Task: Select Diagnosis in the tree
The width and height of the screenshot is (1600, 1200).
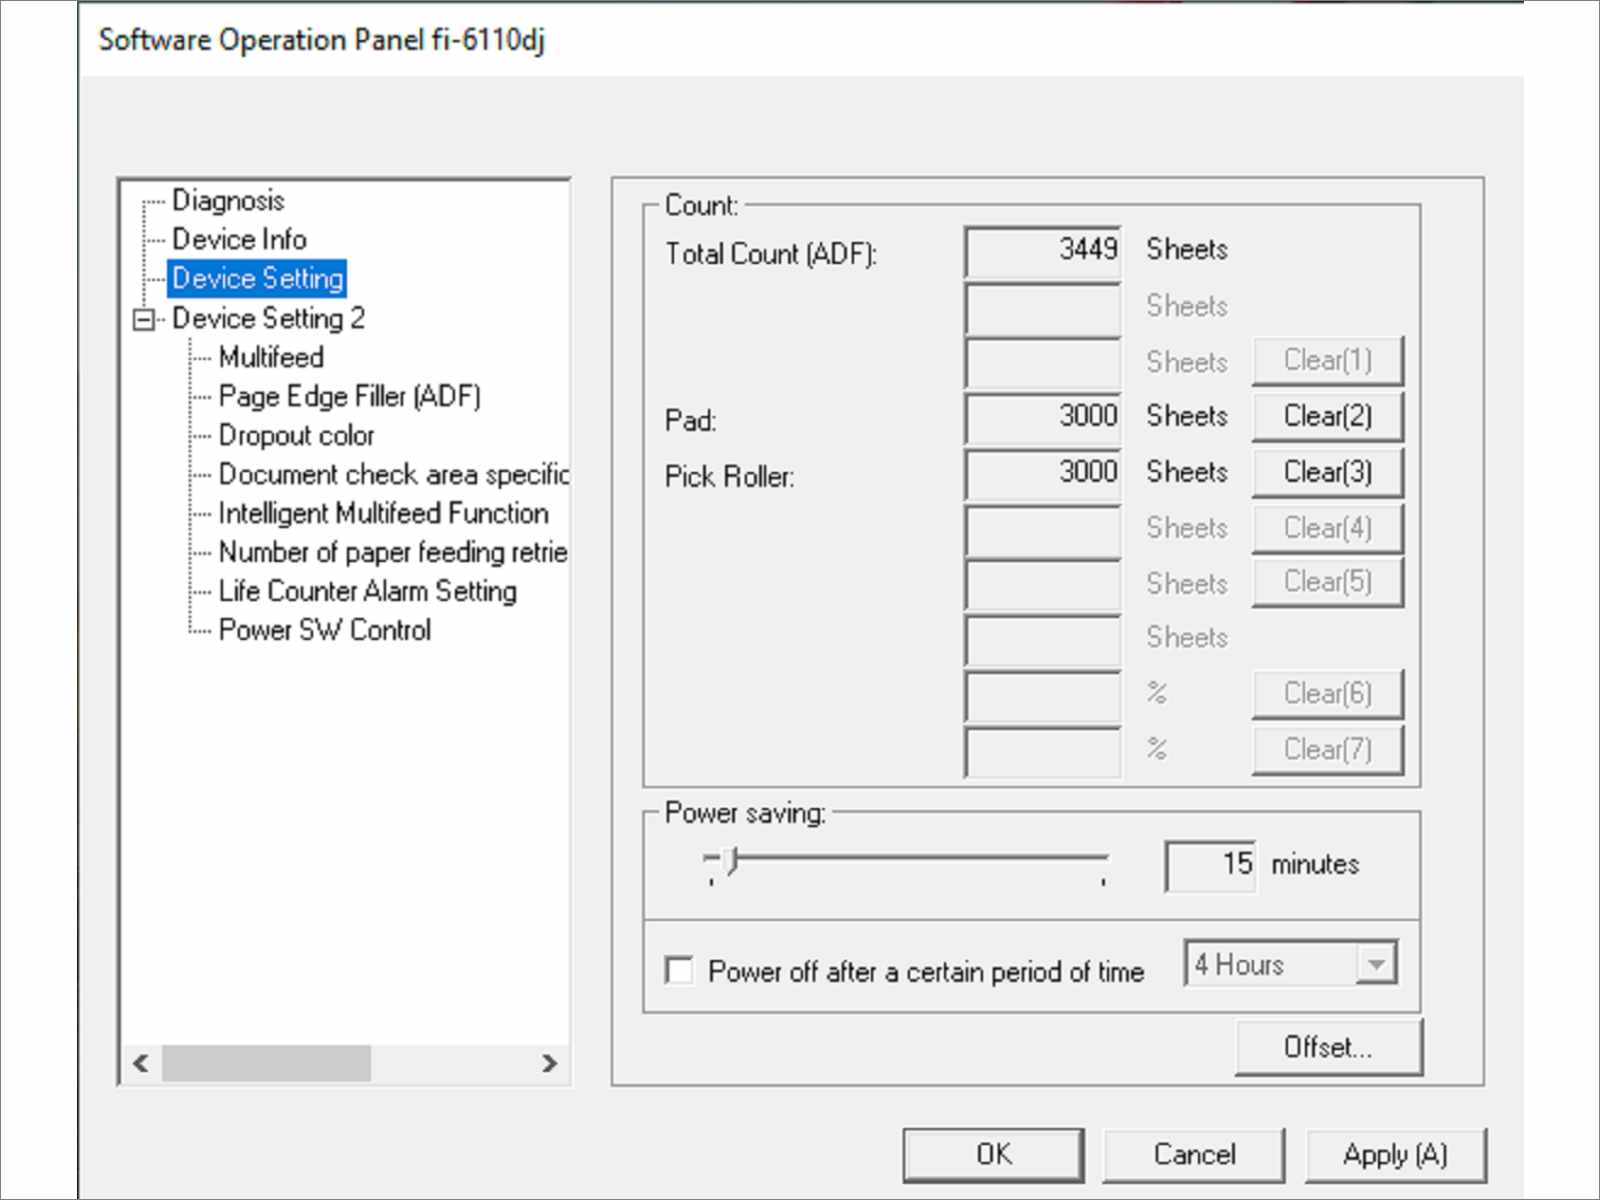Action: point(228,200)
